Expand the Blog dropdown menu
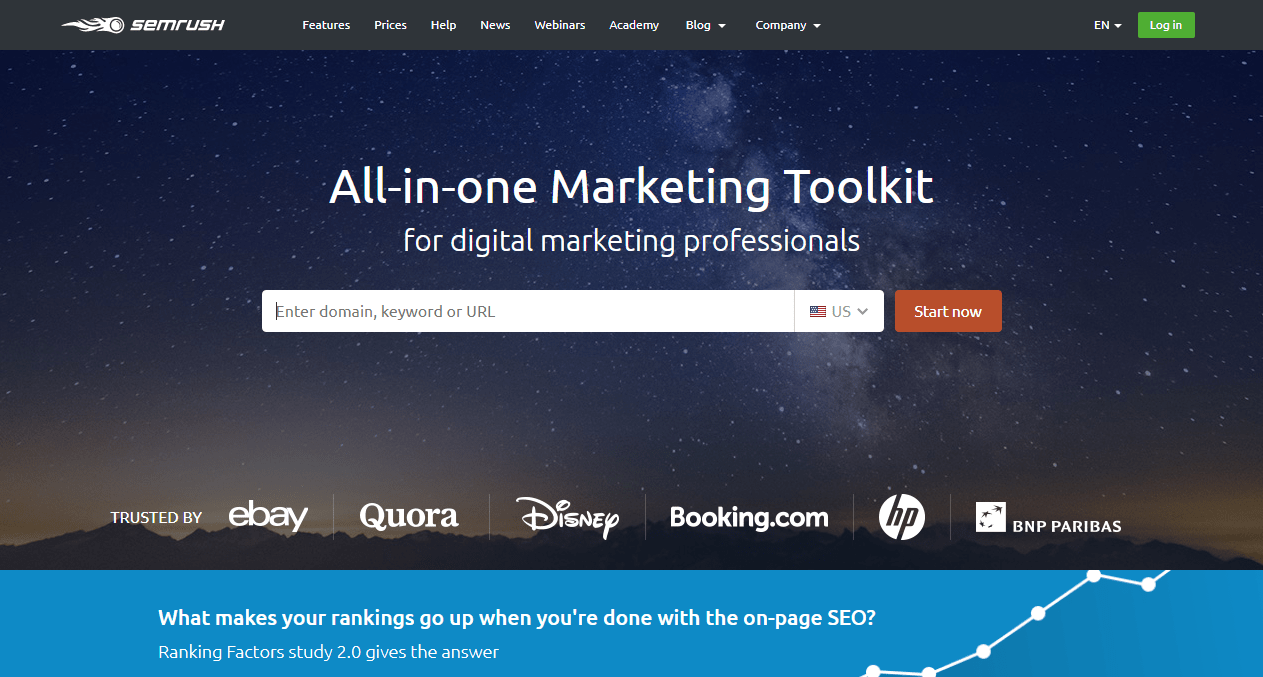The height and width of the screenshot is (677, 1263). coord(706,25)
